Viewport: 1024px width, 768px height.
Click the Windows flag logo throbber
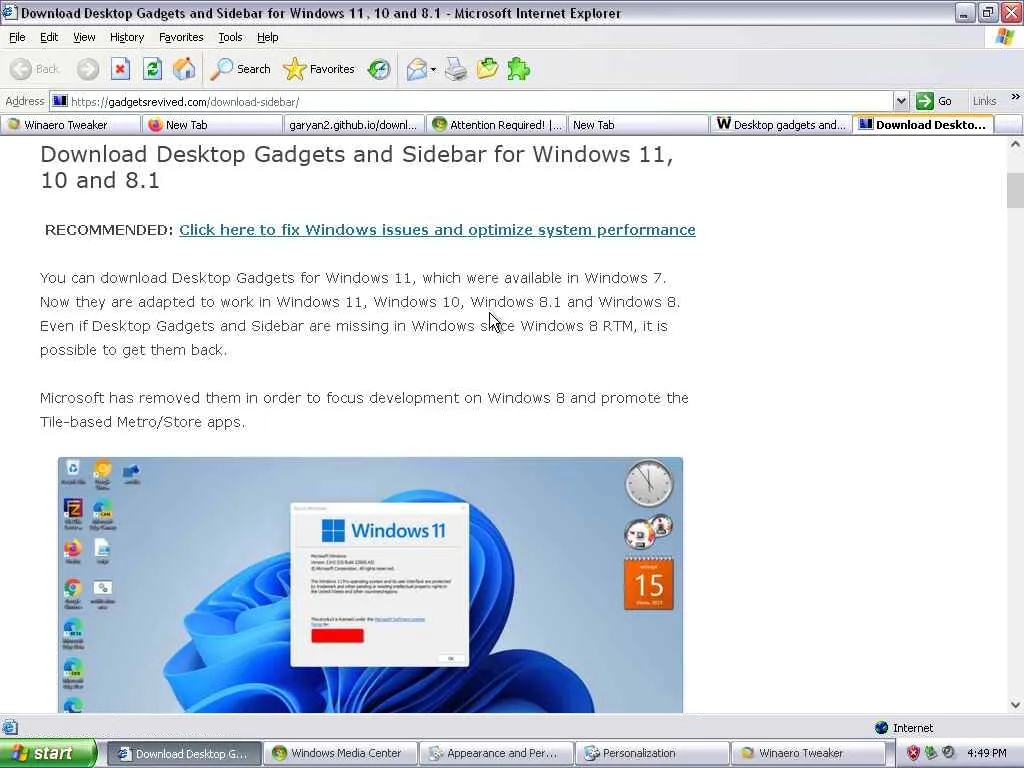(x=1004, y=37)
